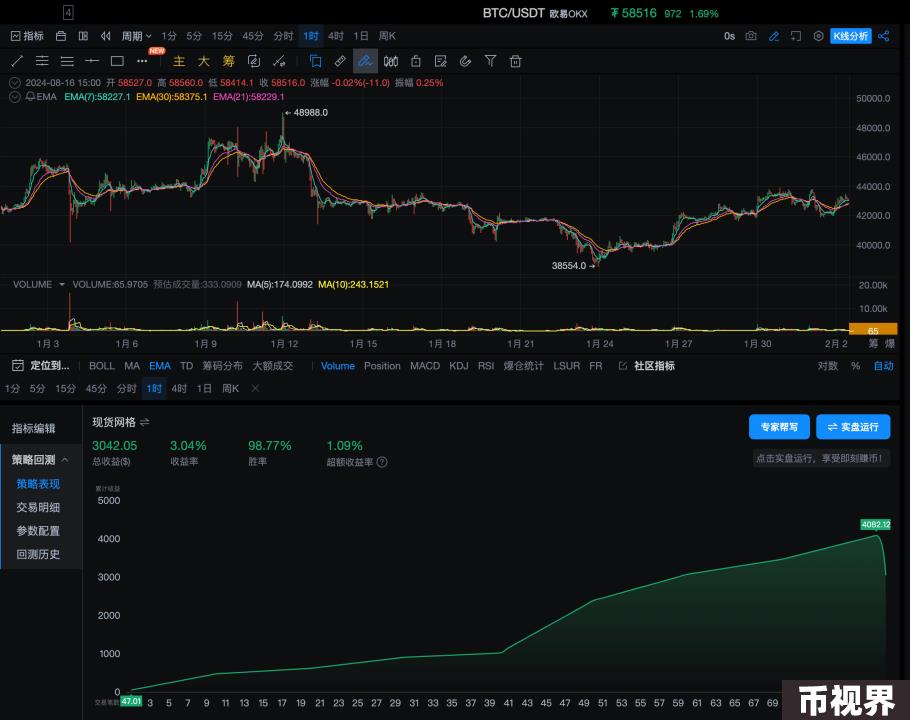Toggle the highlighted EMA indicator in indicator bar
The image size is (910, 720).
pos(160,366)
